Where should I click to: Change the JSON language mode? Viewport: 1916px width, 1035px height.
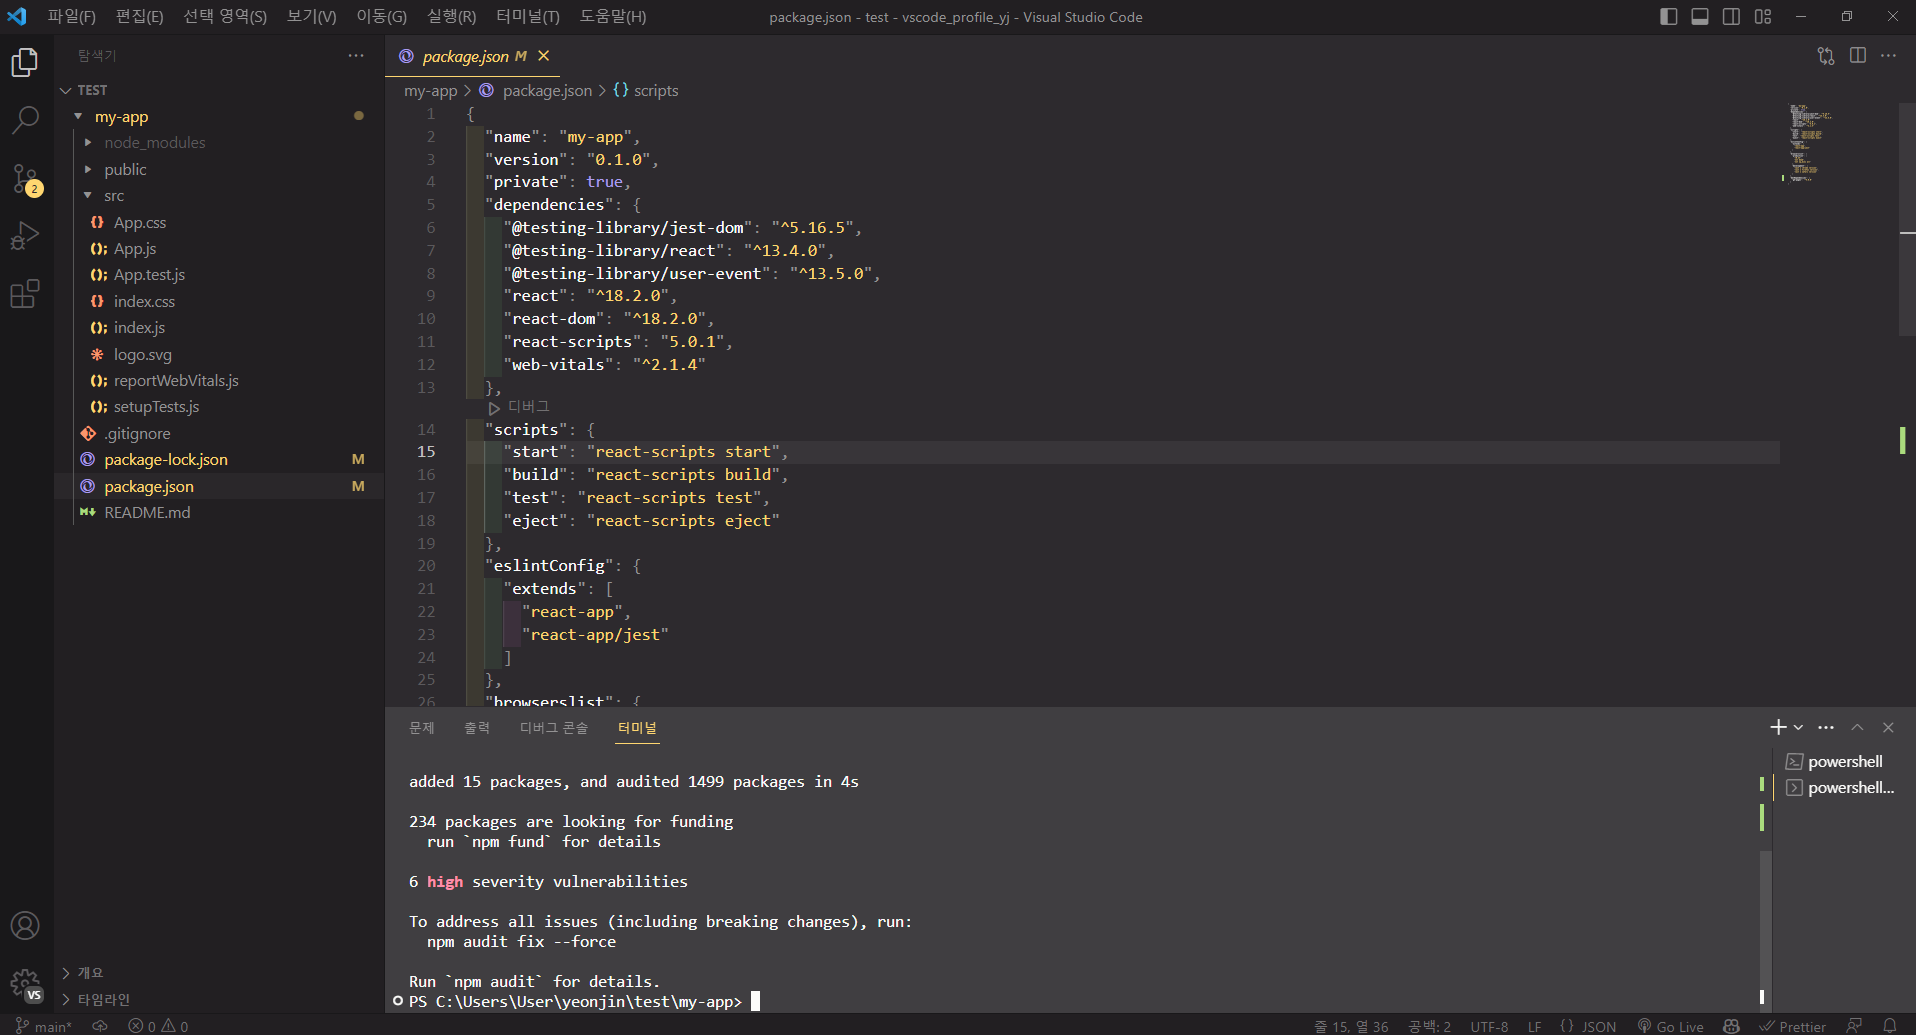click(x=1588, y=1026)
